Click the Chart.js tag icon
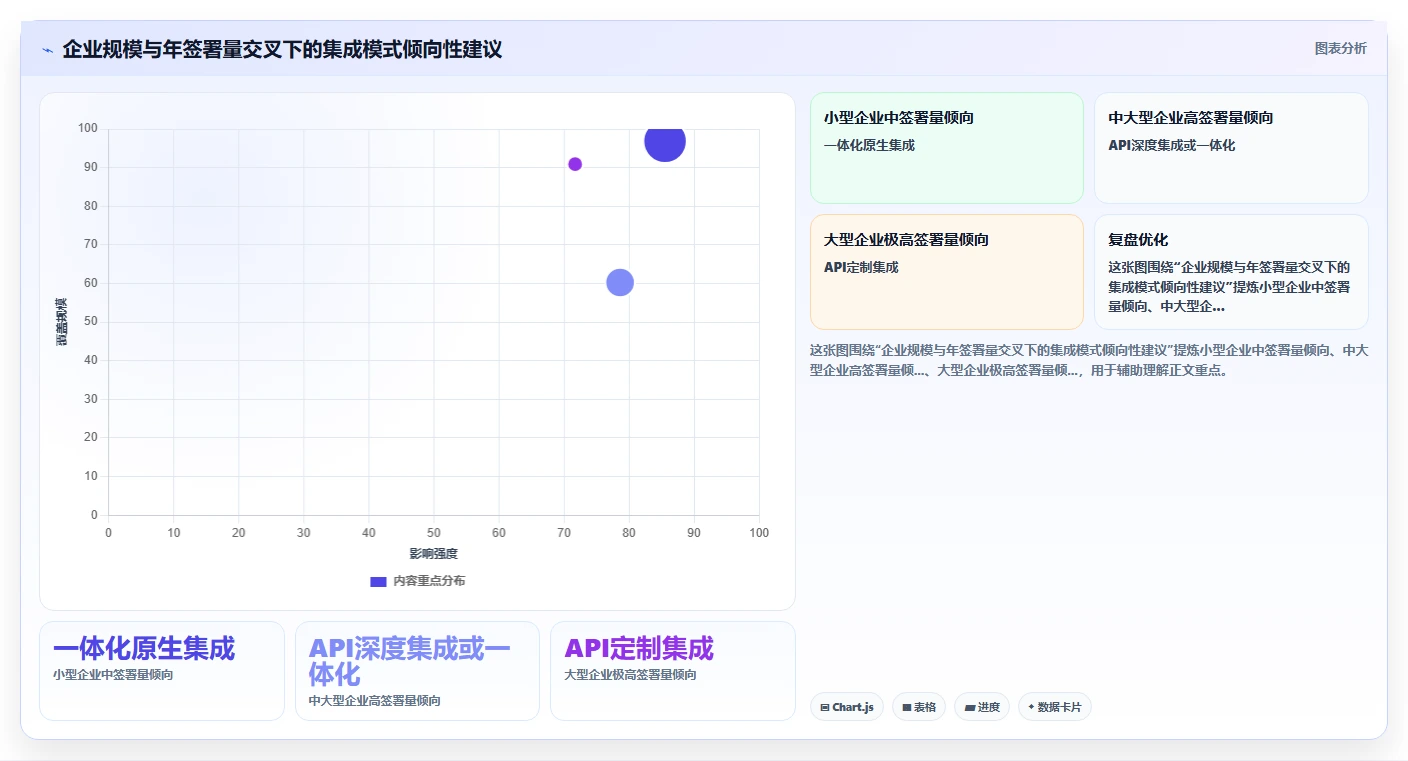This screenshot has height=761, width=1408. (x=825, y=707)
